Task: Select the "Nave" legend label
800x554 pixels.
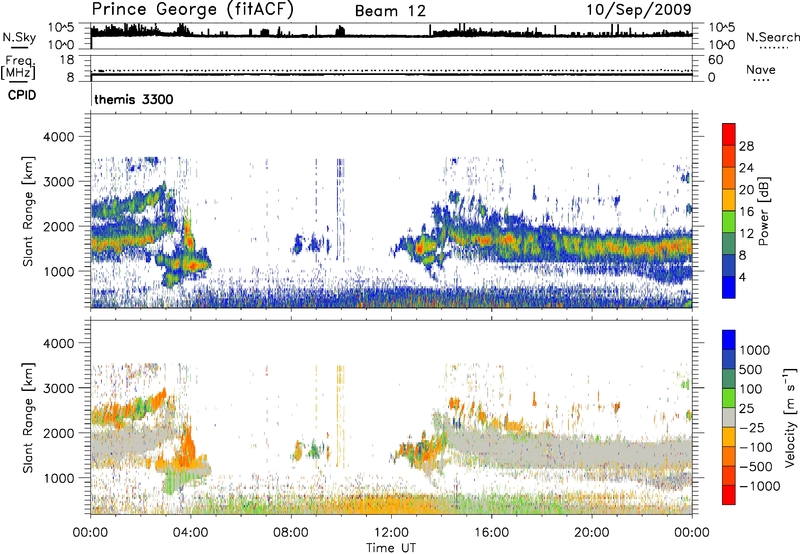Action: pos(761,69)
